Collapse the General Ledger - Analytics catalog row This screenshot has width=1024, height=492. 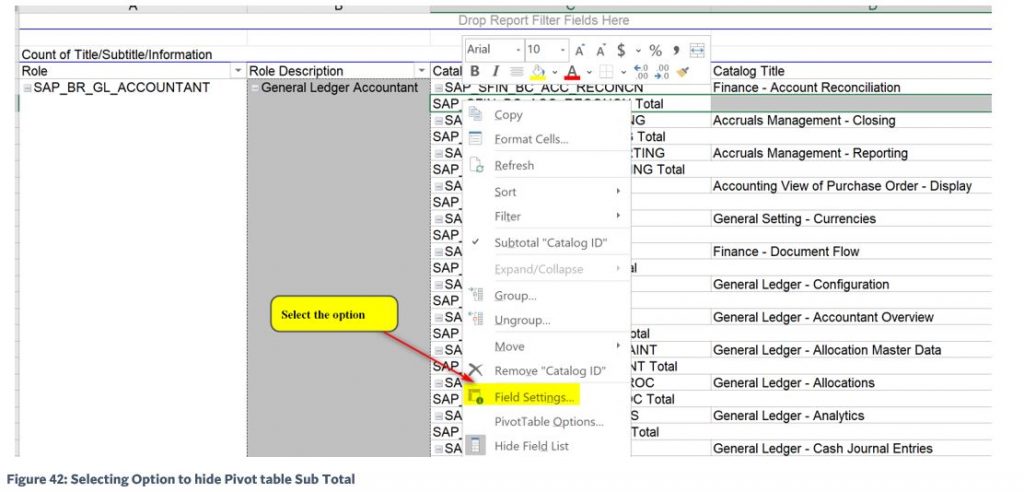439,416
